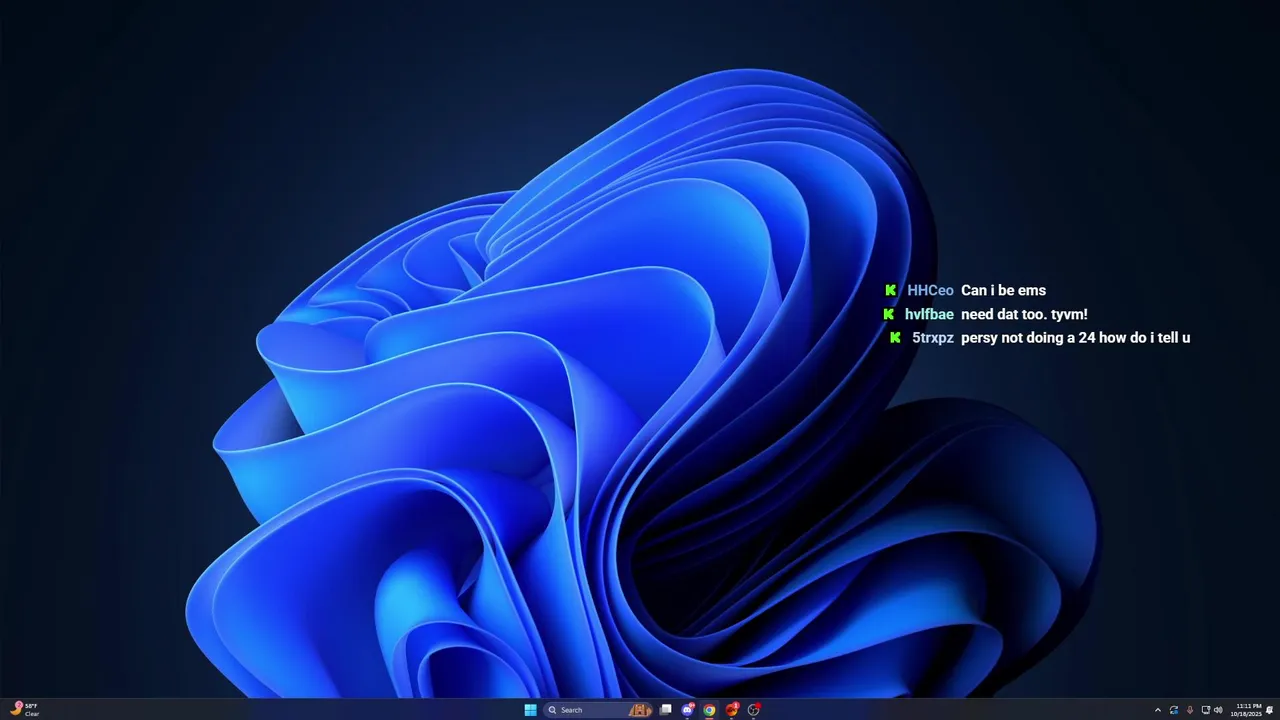The height and width of the screenshot is (720, 1280).
Task: Click the green Kick badge beside hvlfbae
Action: pos(888,314)
